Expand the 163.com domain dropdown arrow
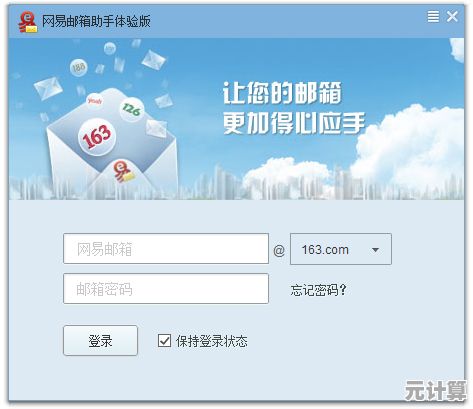 tap(375, 250)
